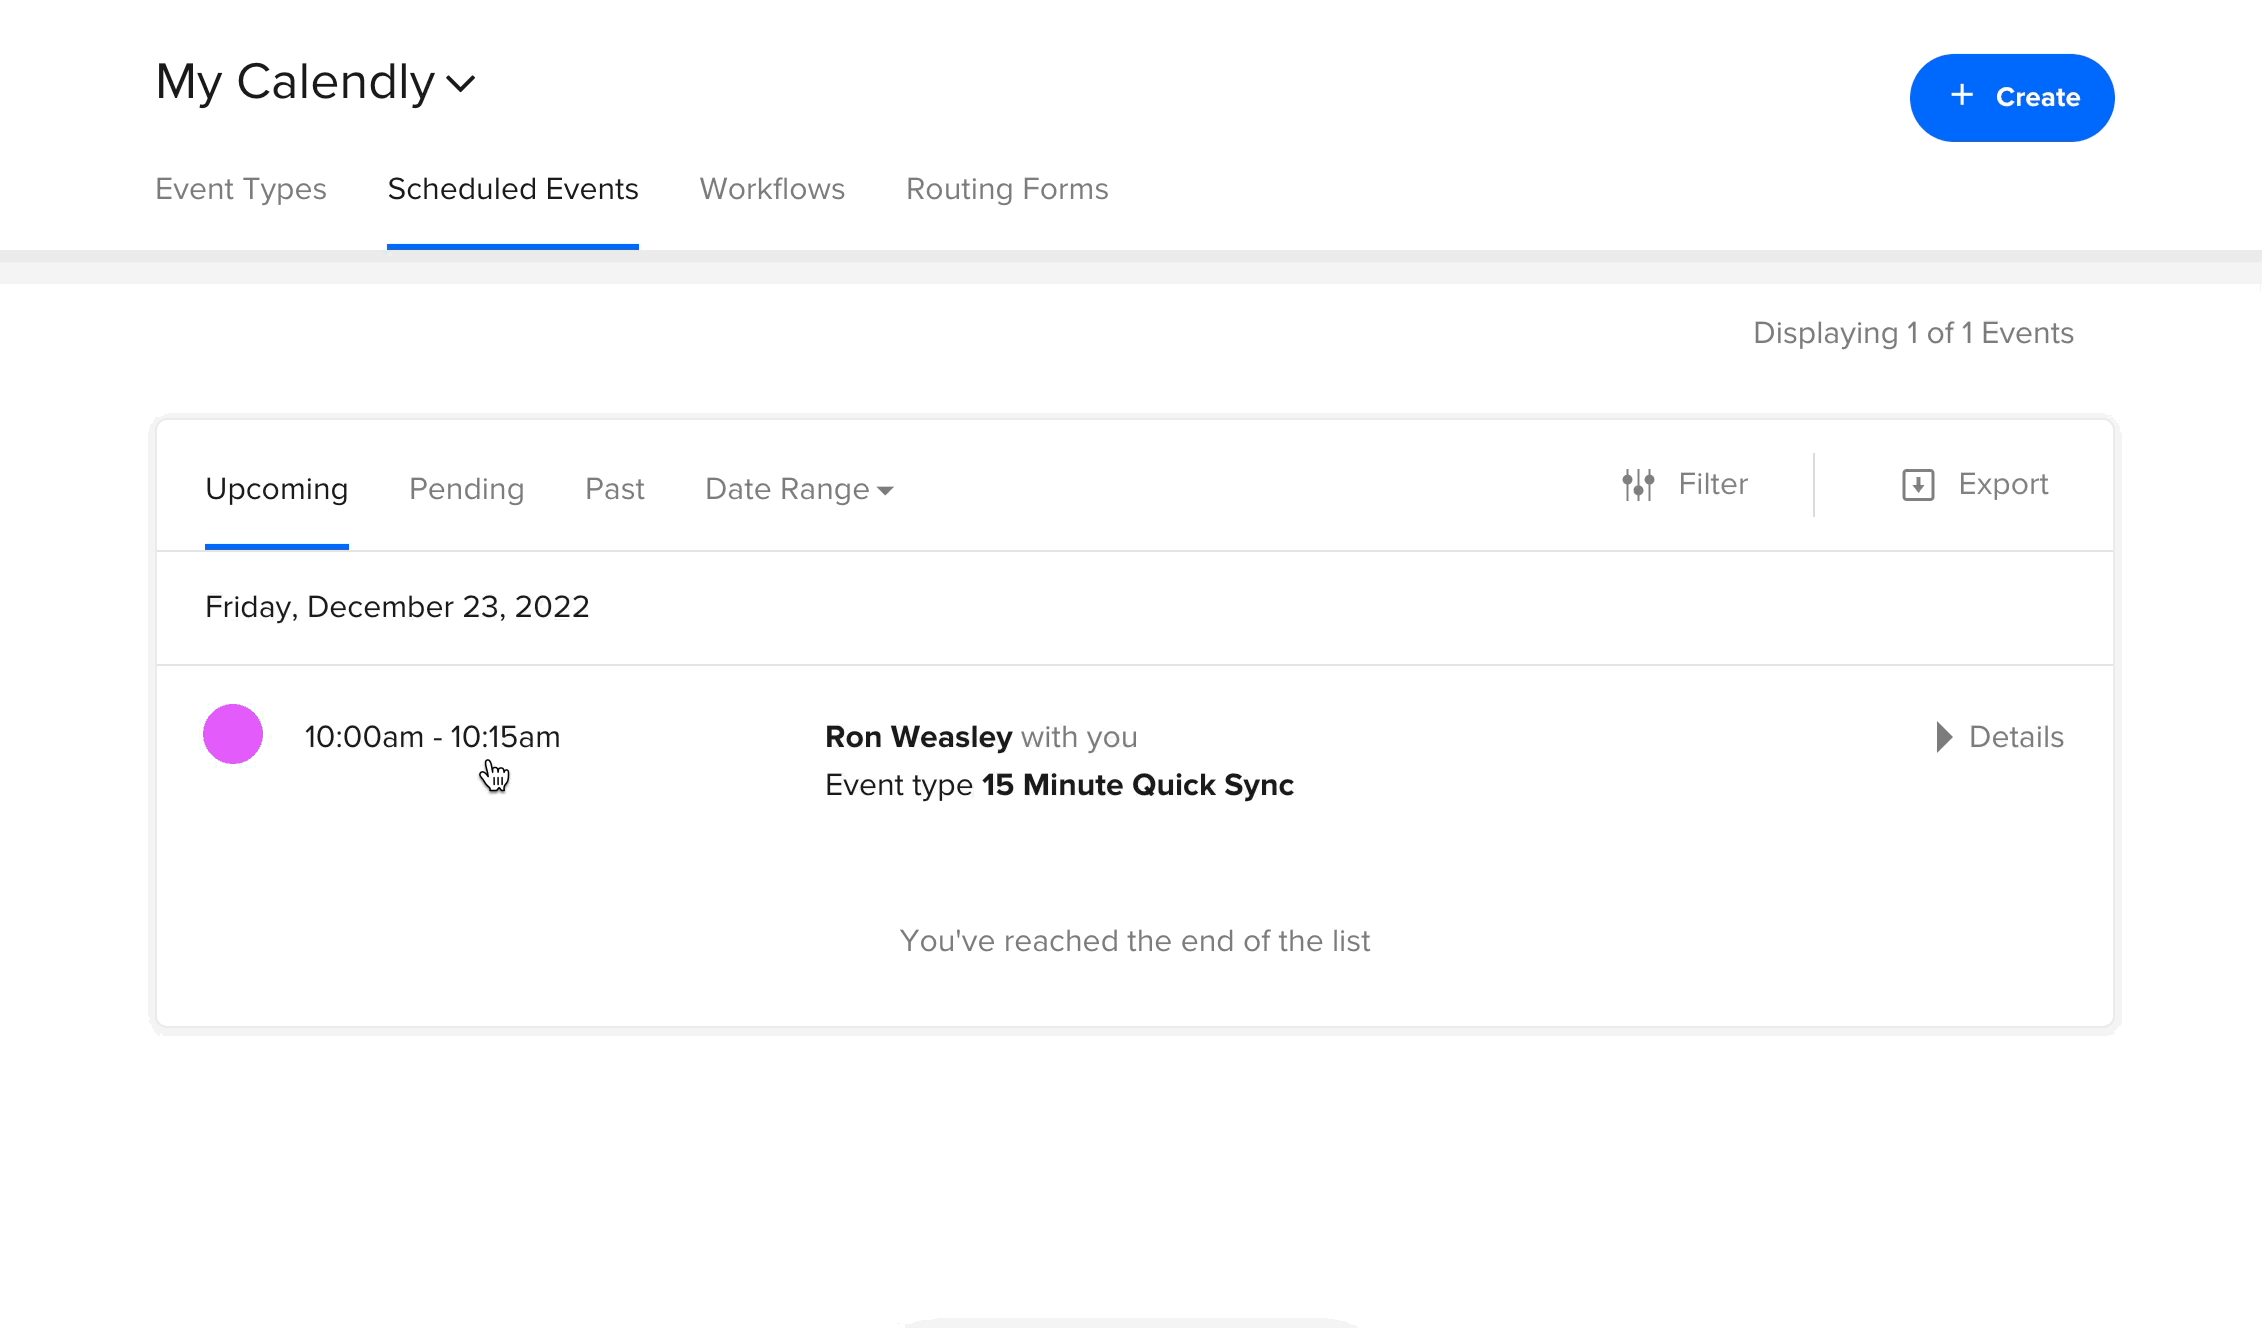
Task: Show Pending events tab
Action: click(x=467, y=489)
